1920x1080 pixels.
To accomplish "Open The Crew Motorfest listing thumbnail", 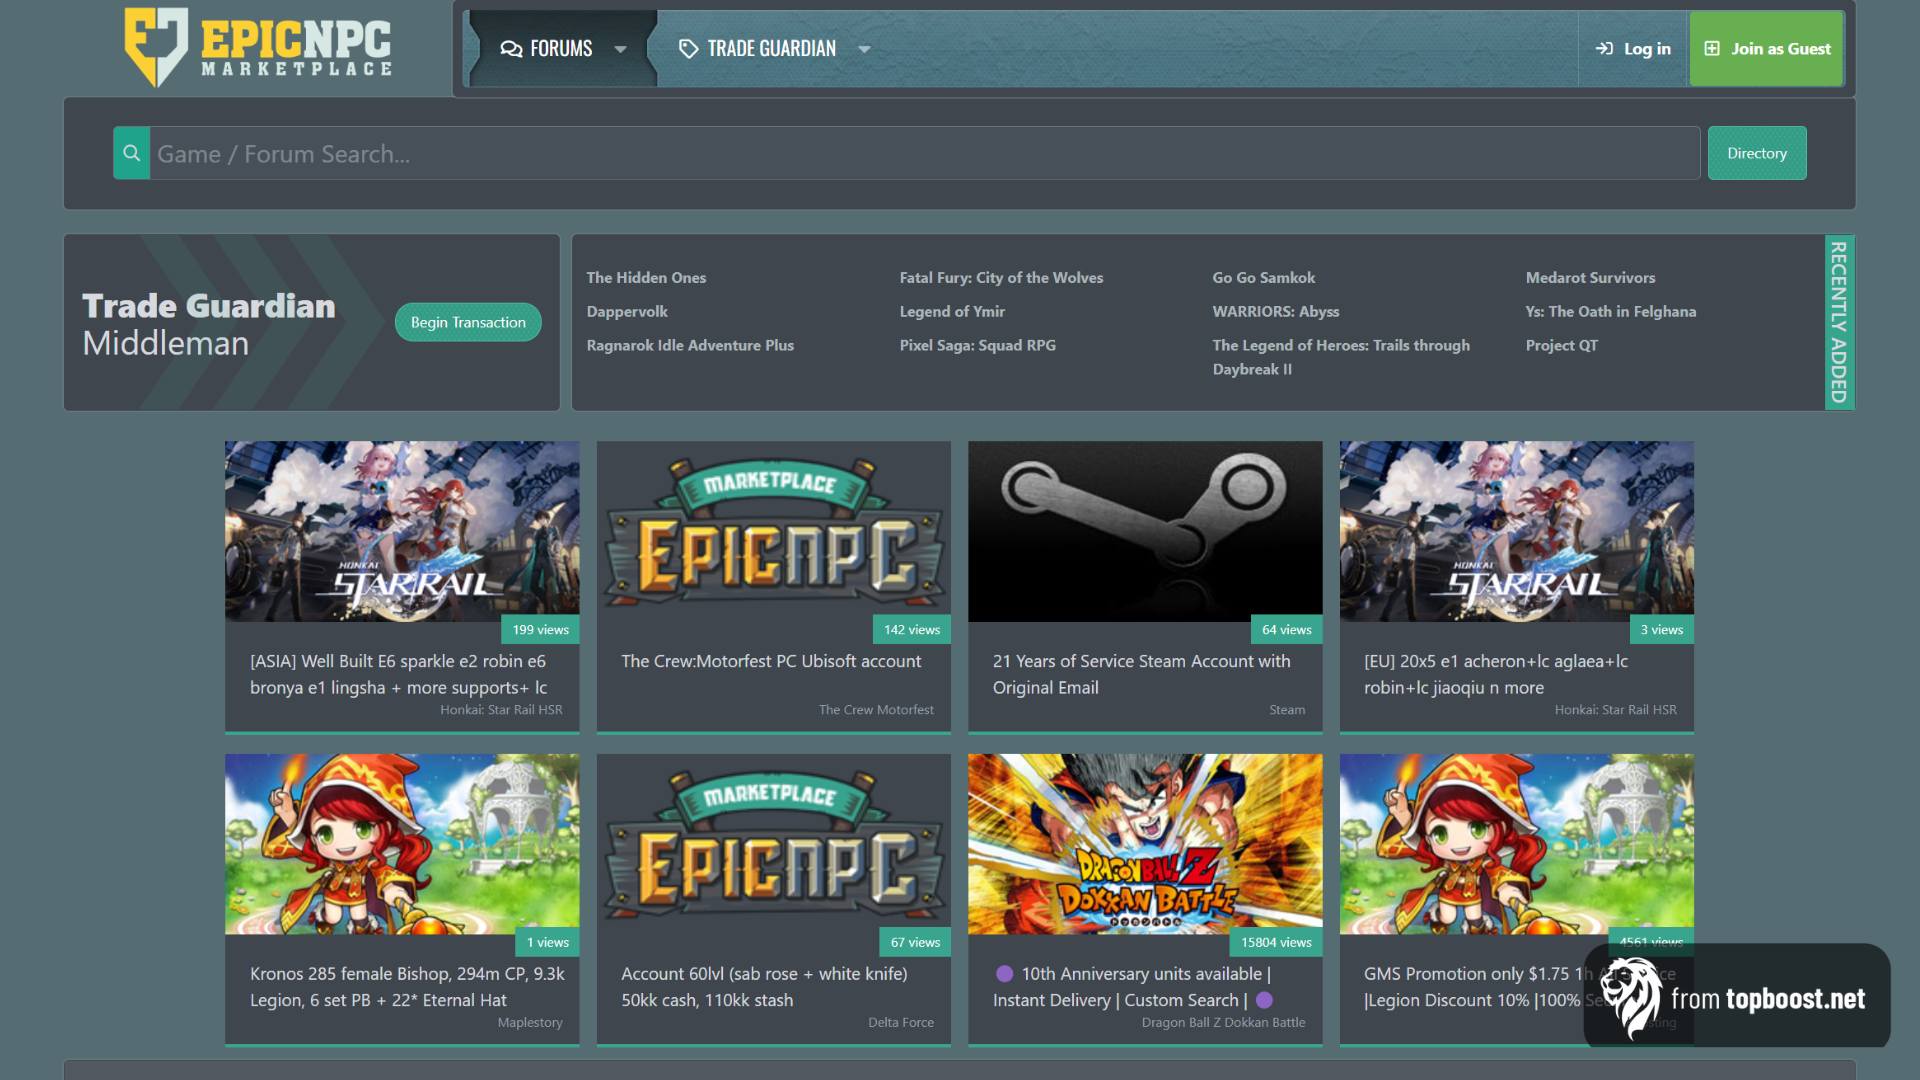I will (773, 531).
